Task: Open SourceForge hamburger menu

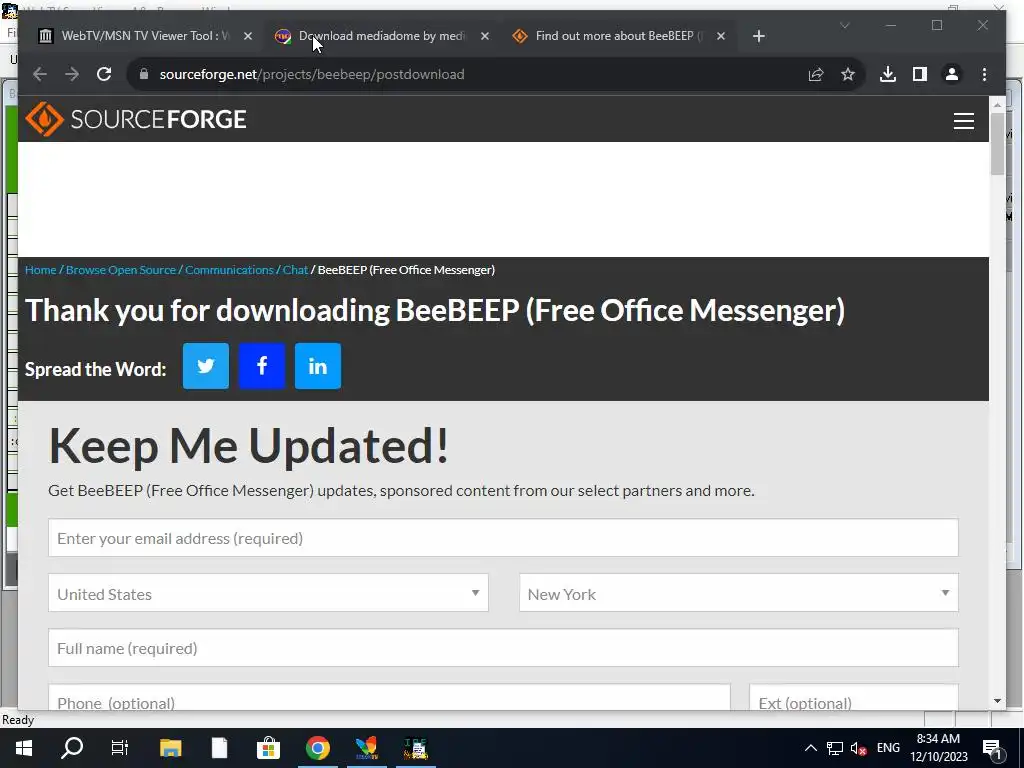Action: (x=963, y=121)
